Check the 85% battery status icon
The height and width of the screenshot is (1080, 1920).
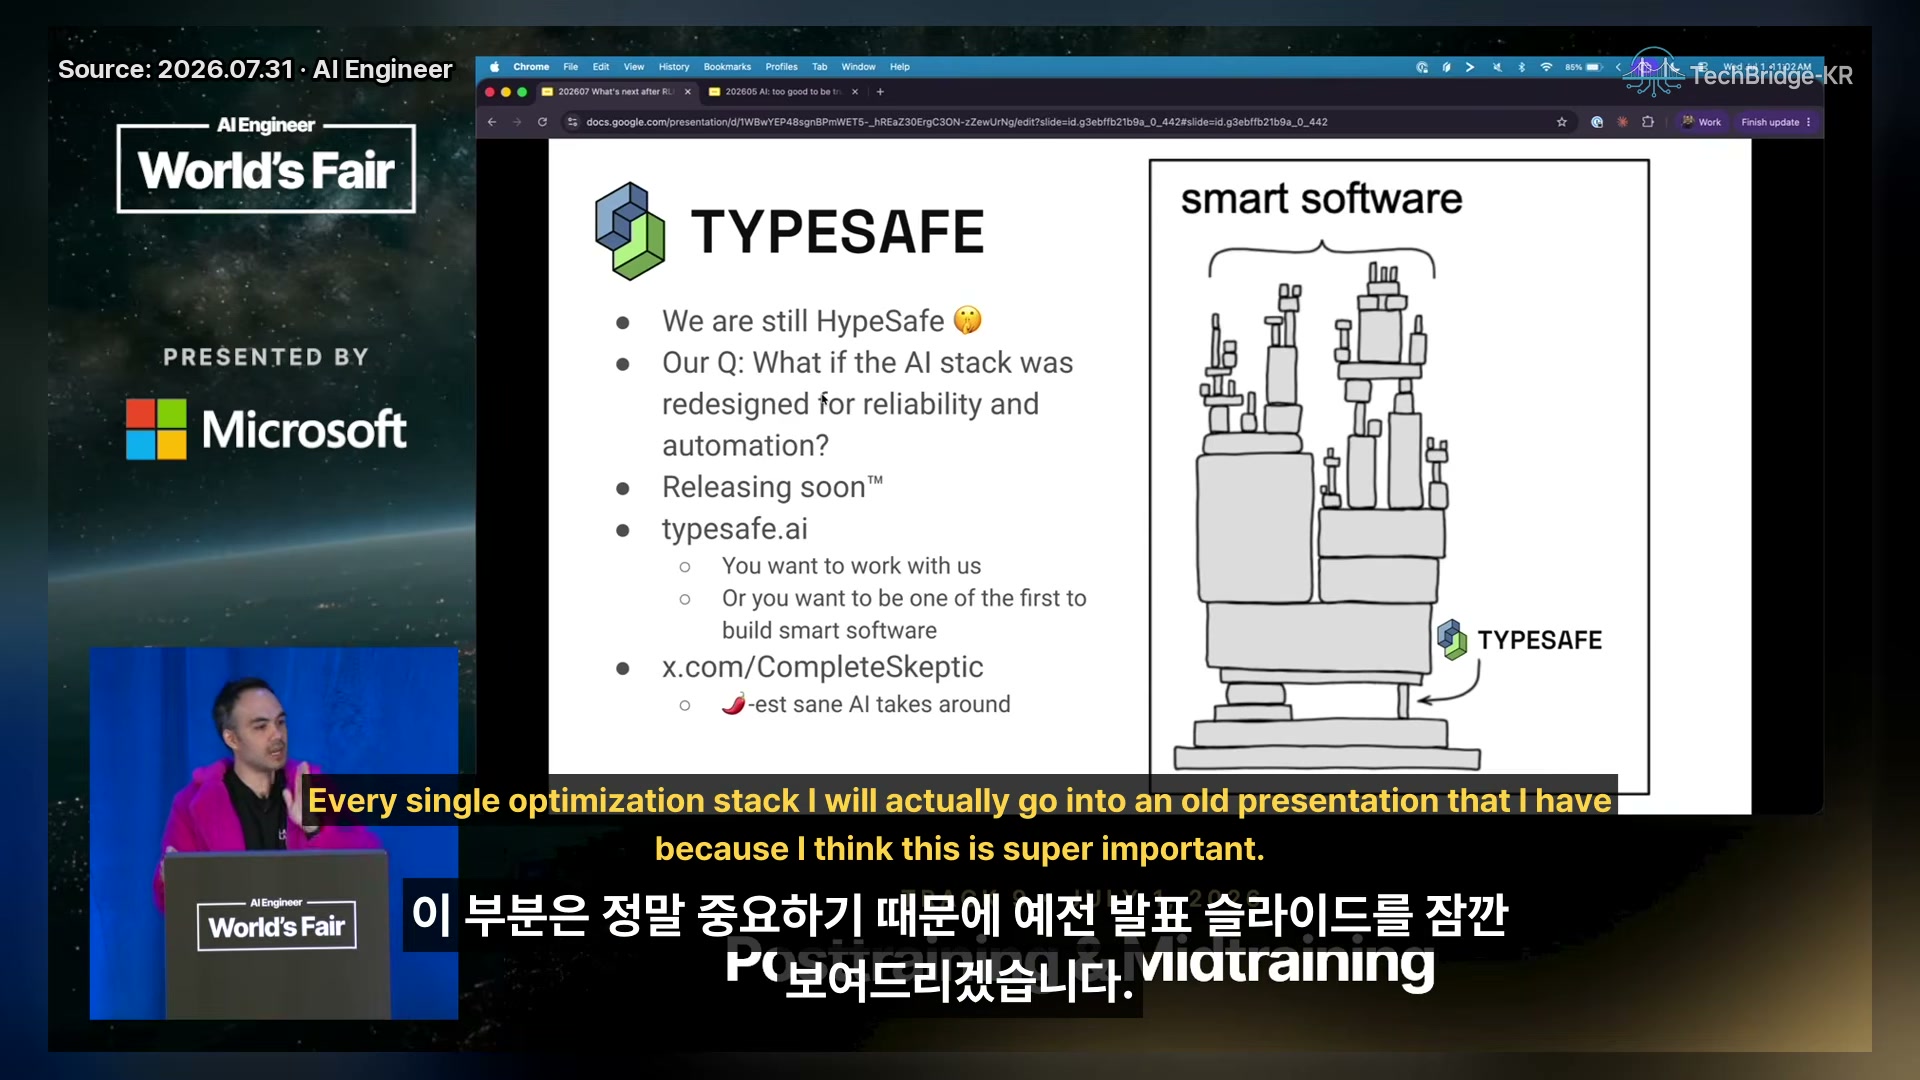click(x=1584, y=67)
